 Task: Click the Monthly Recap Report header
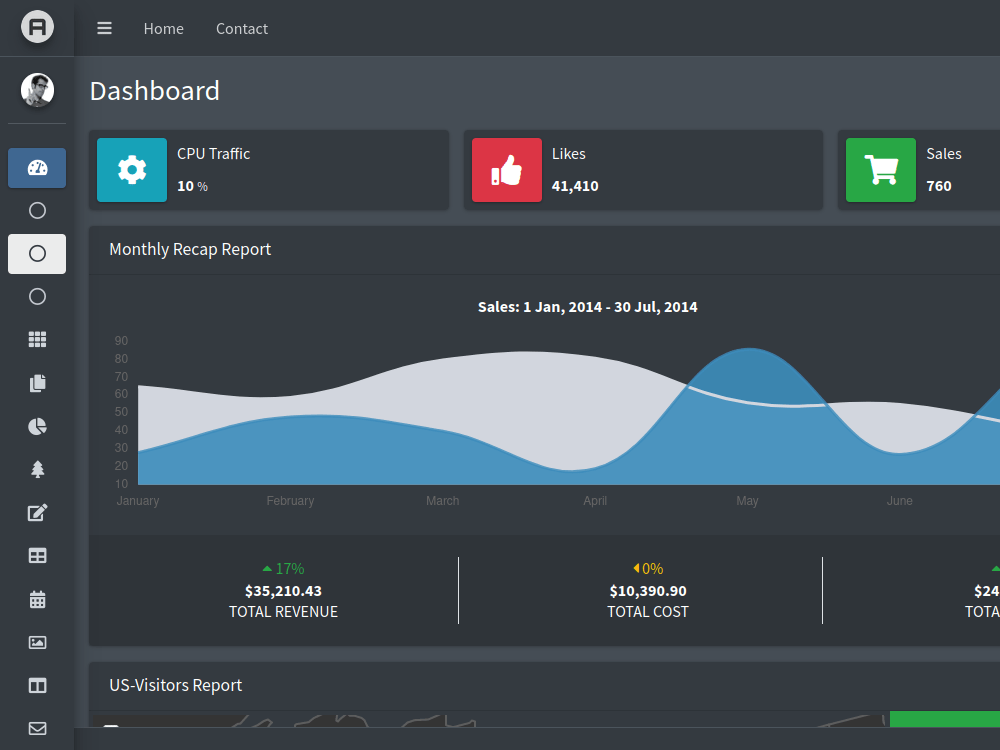pos(190,249)
